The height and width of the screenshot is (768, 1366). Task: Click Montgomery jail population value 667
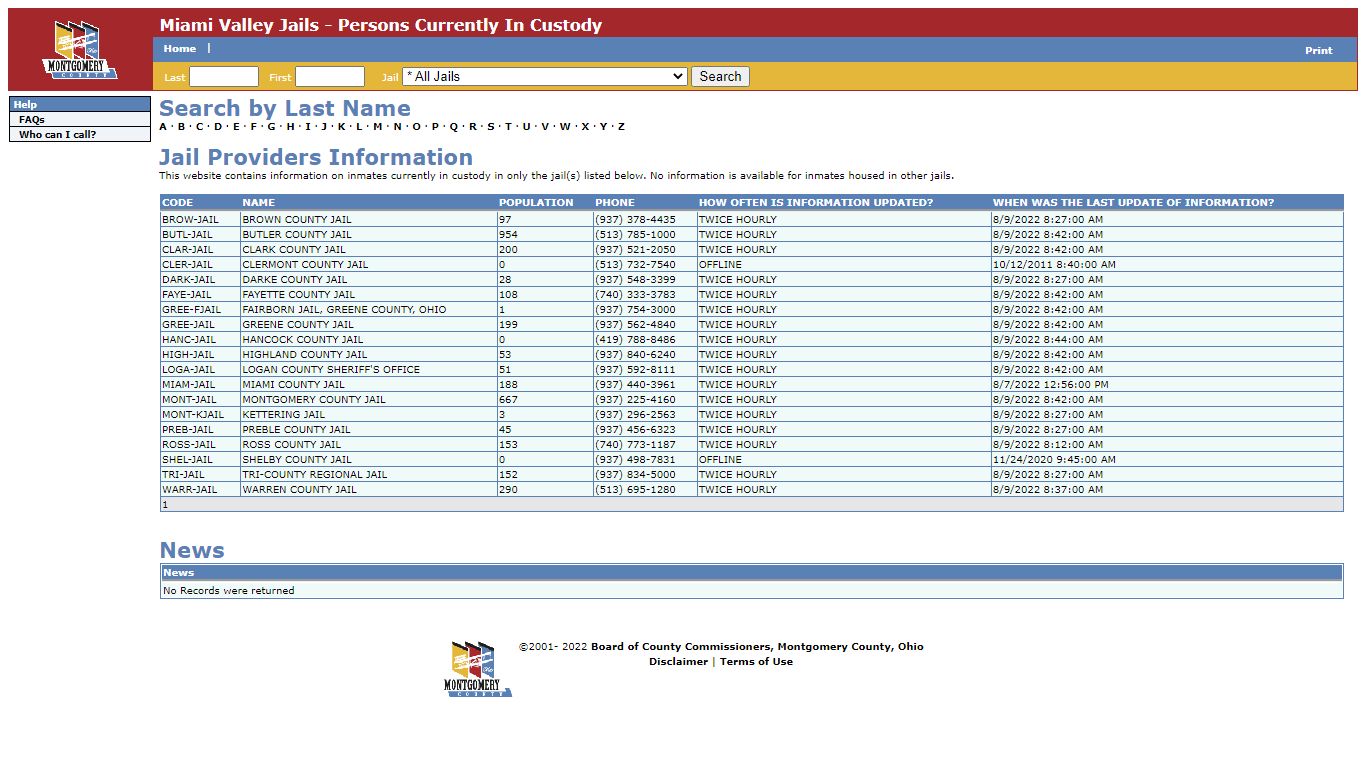(x=507, y=399)
